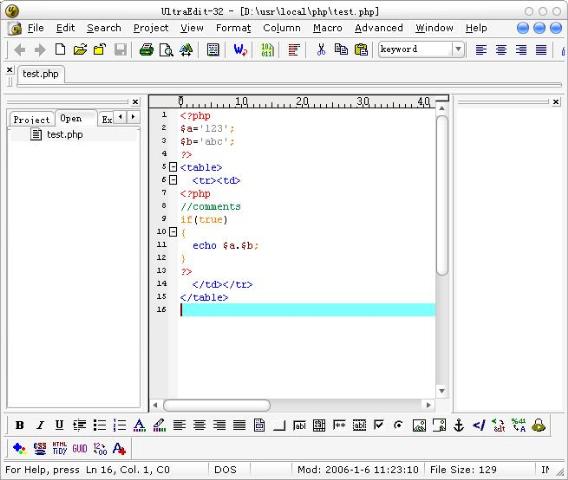Screen dimensions: 568x480
Task: Toggle Bold formatting button
Action: tap(20, 425)
